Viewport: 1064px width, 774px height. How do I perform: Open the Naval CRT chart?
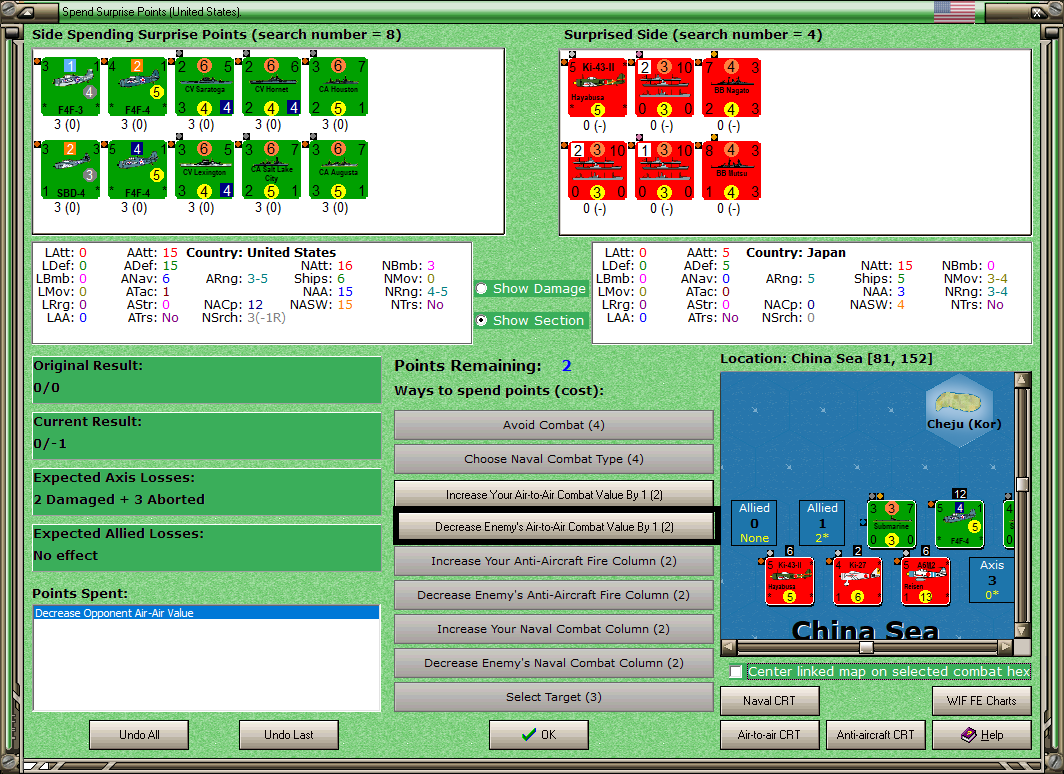click(x=770, y=701)
